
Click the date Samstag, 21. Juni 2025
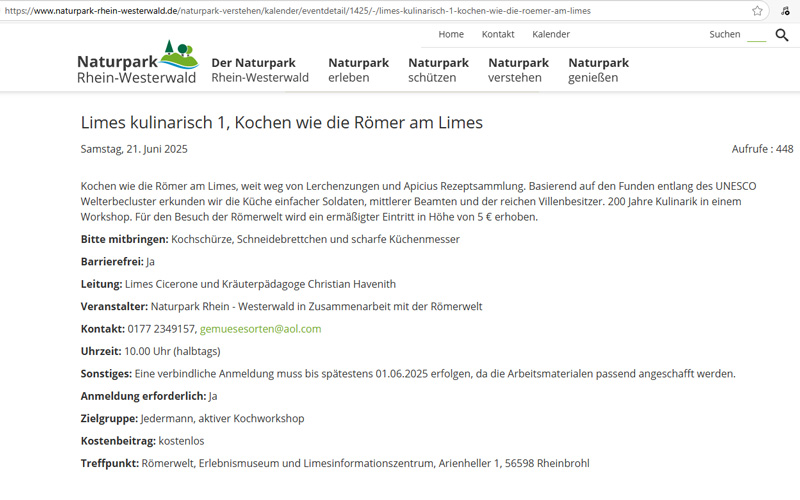tap(134, 149)
